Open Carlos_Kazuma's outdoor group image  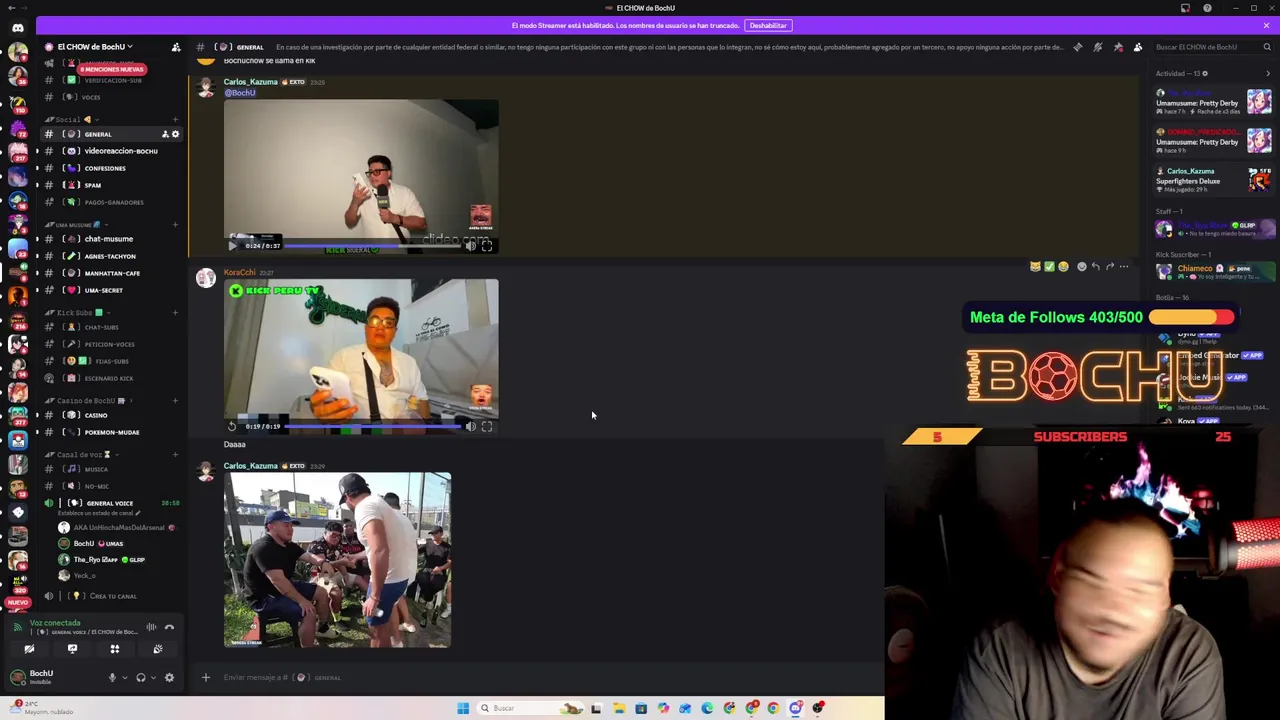point(337,560)
